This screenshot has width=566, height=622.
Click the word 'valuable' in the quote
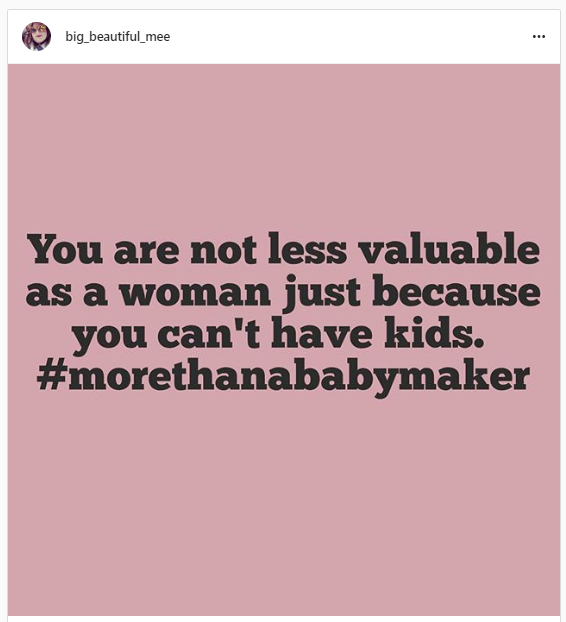pos(449,249)
